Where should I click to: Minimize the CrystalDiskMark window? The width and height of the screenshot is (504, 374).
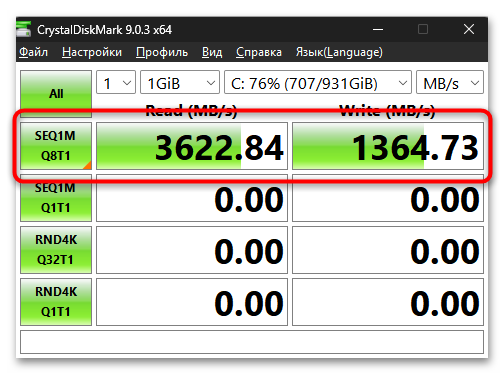(378, 29)
